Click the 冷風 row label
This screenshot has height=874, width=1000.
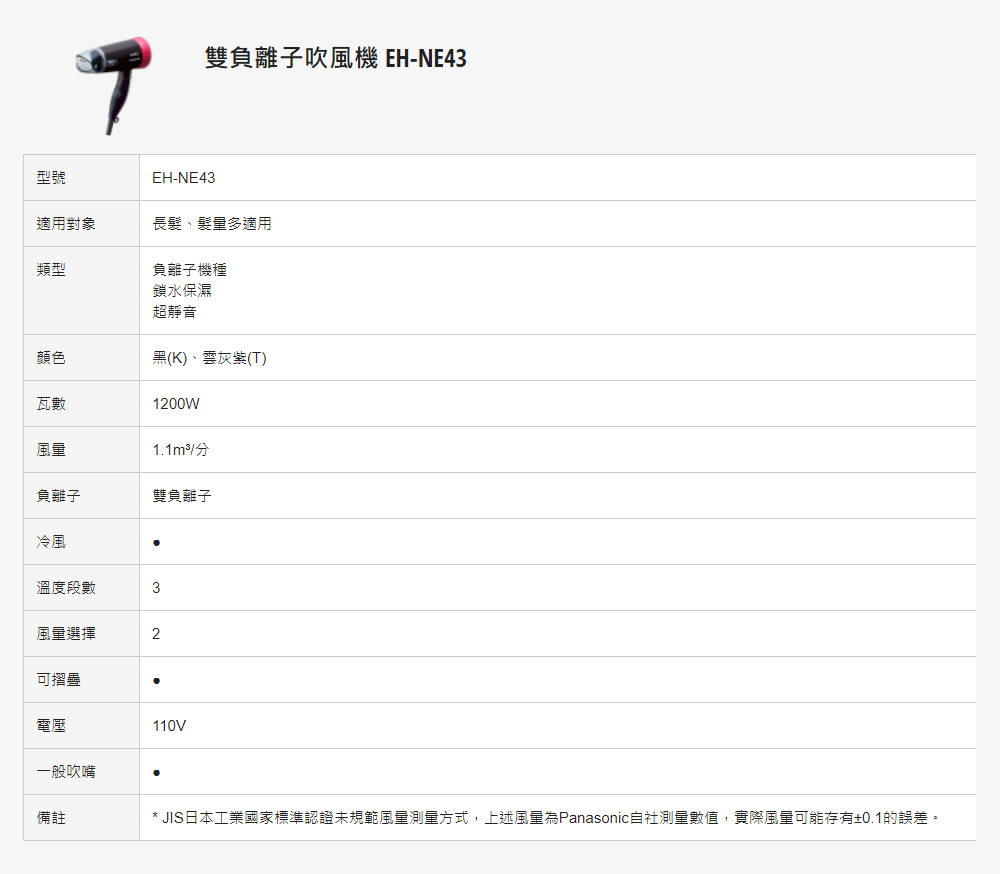51,541
